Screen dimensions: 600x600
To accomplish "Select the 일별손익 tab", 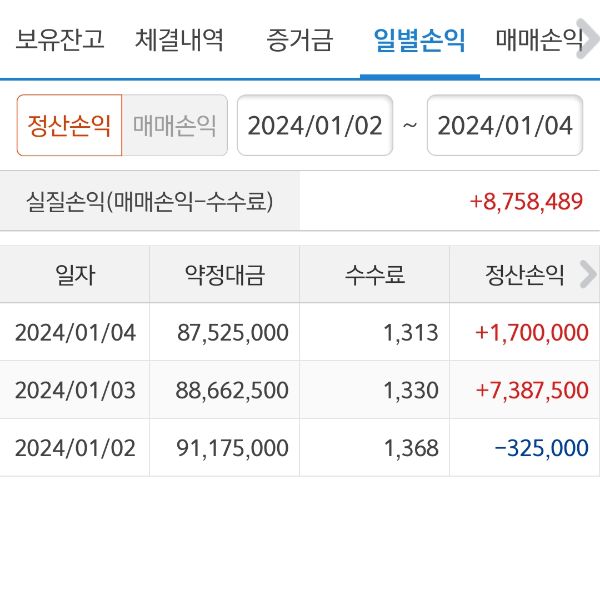I will click(419, 41).
